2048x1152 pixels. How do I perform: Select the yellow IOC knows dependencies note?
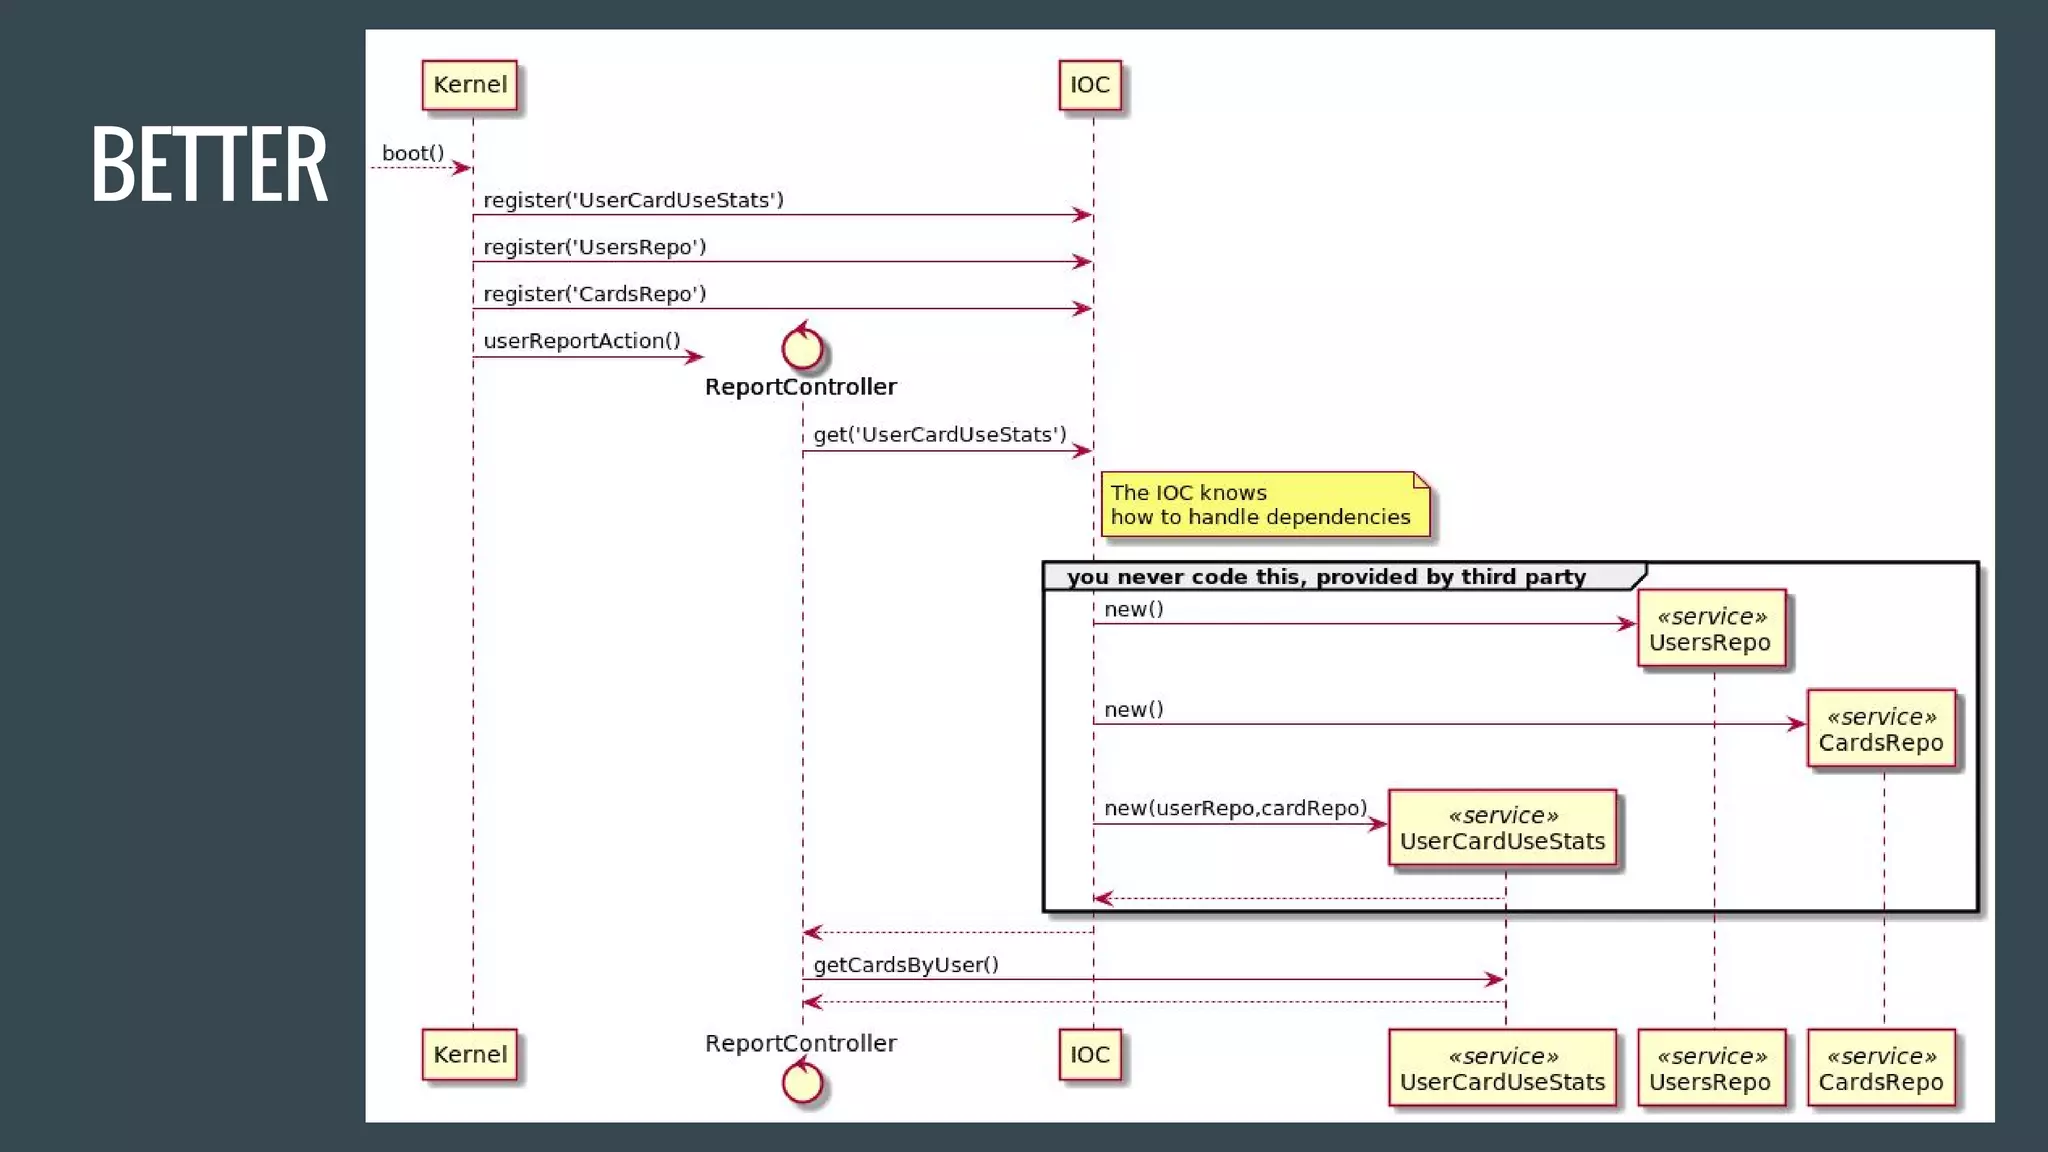(x=1264, y=505)
